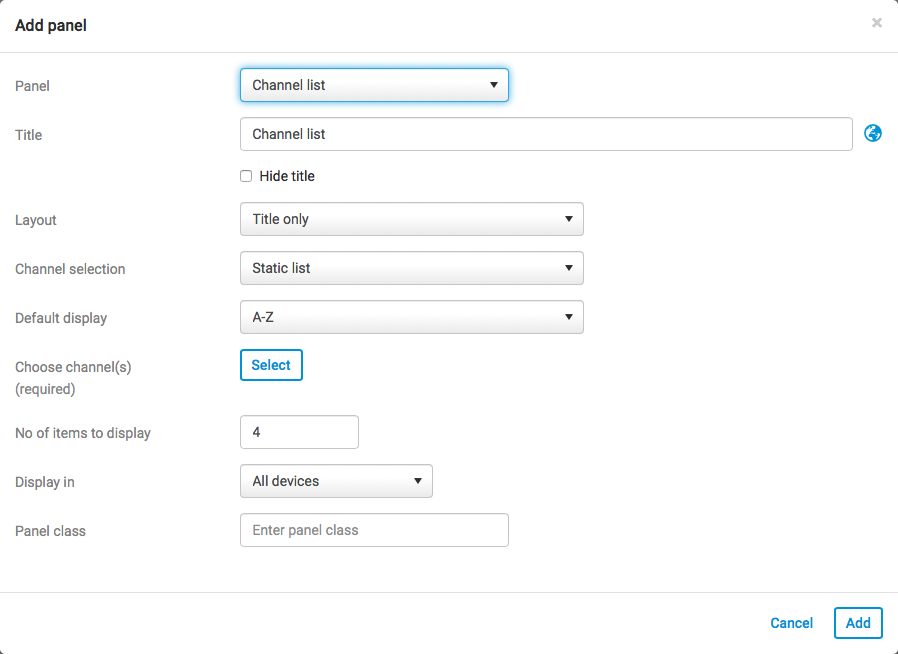This screenshot has width=898, height=654.
Task: Click the Add panel dialog heading
Action: point(51,25)
